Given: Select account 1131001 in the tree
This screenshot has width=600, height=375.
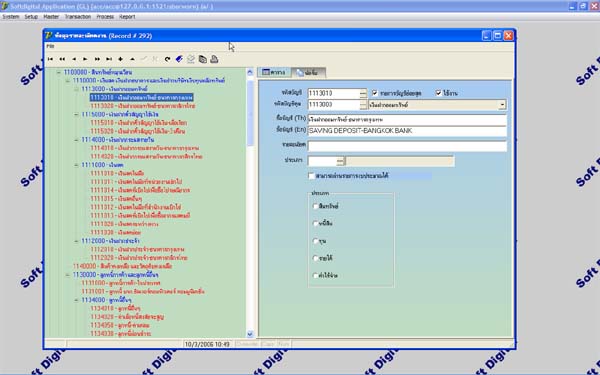Looking at the screenshot, I should (143, 292).
